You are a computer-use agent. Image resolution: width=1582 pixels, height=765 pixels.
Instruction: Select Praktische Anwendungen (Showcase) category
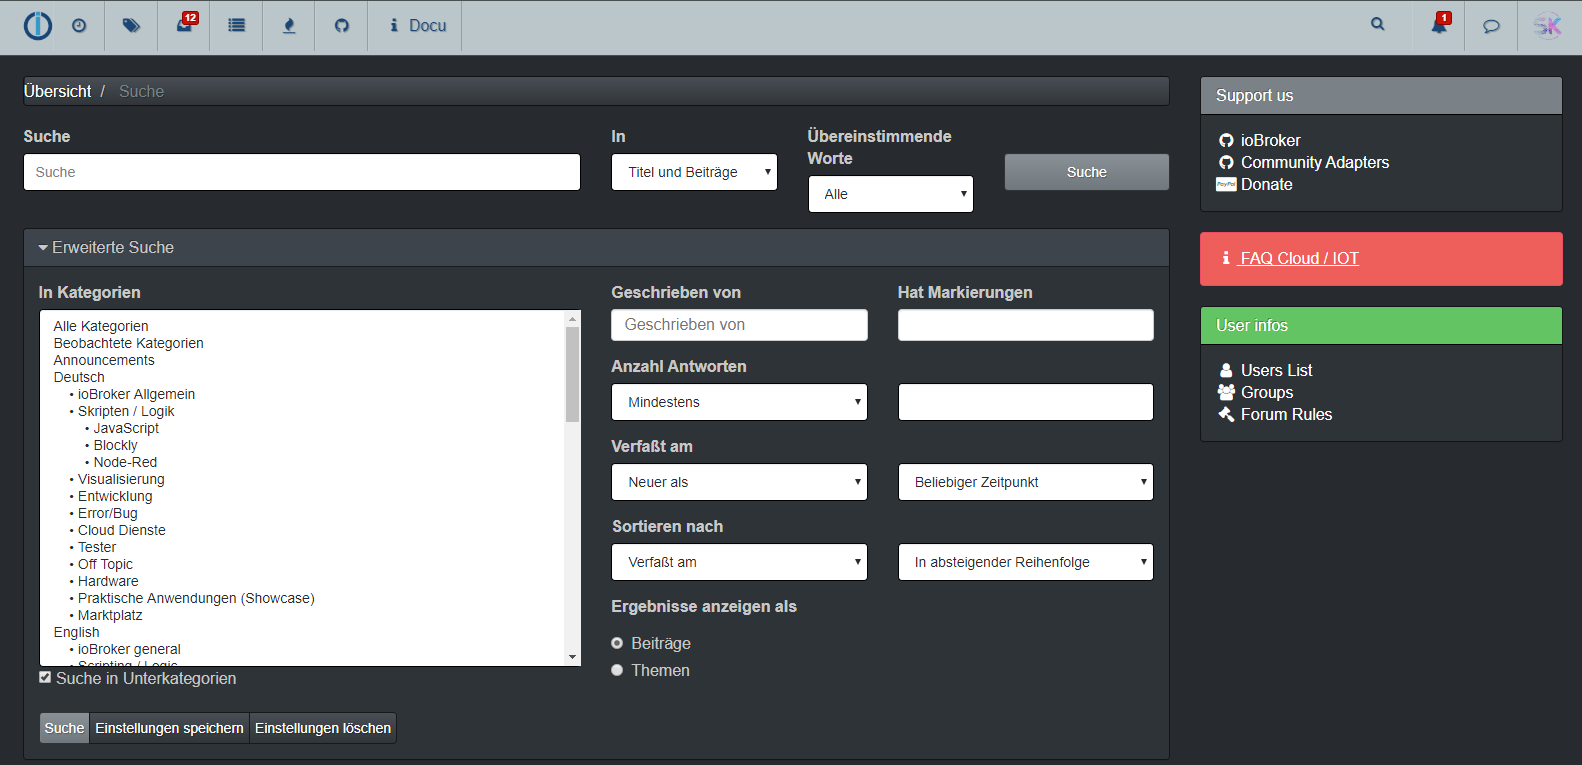pos(196,598)
